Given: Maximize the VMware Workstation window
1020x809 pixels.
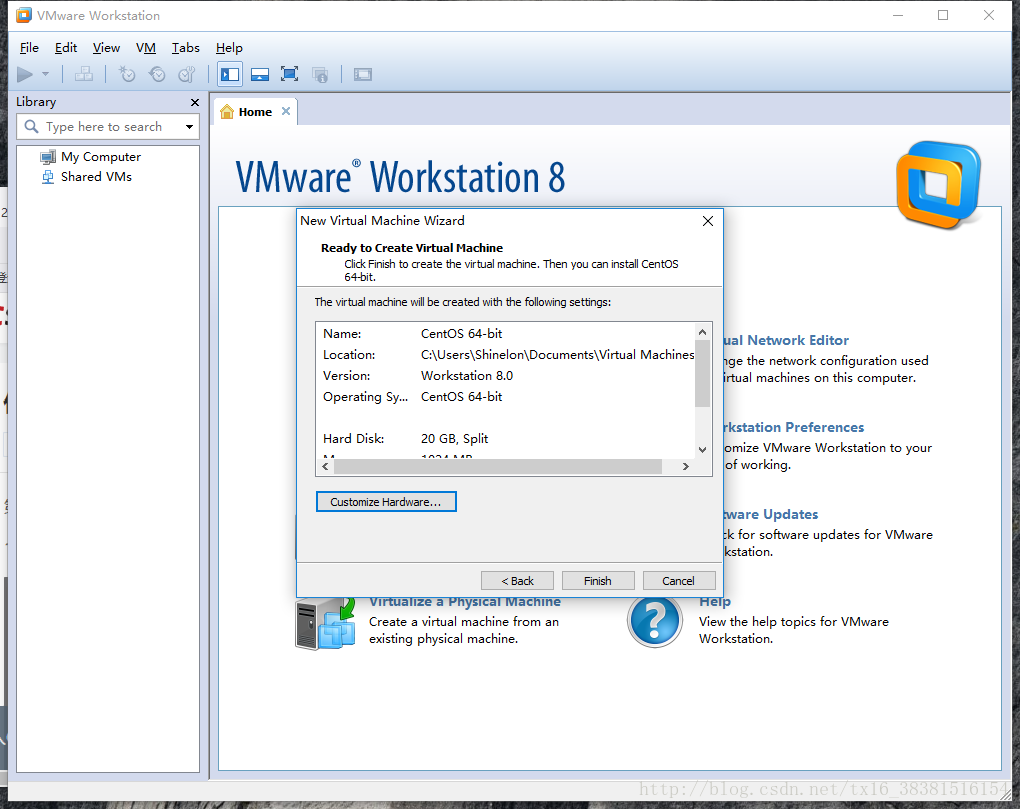Looking at the screenshot, I should [x=943, y=15].
